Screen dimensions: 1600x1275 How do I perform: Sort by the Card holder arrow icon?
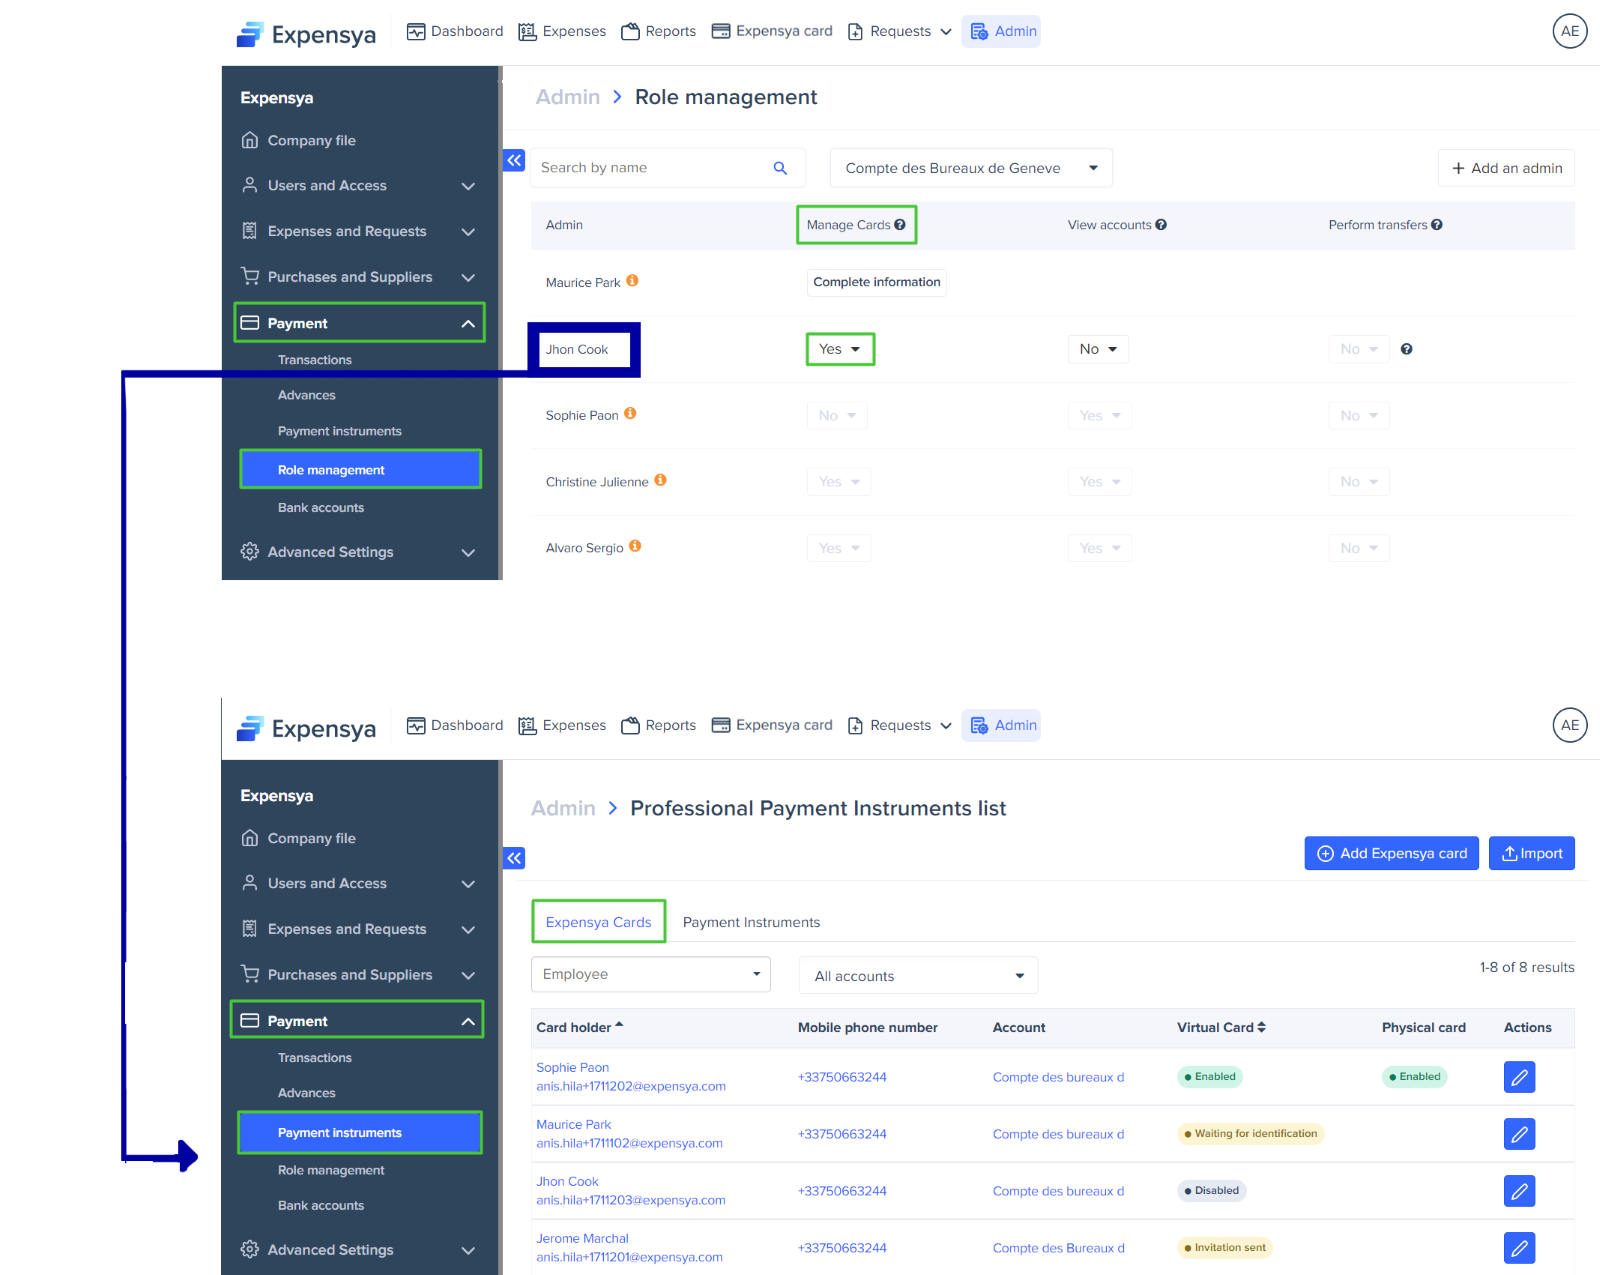point(619,1025)
